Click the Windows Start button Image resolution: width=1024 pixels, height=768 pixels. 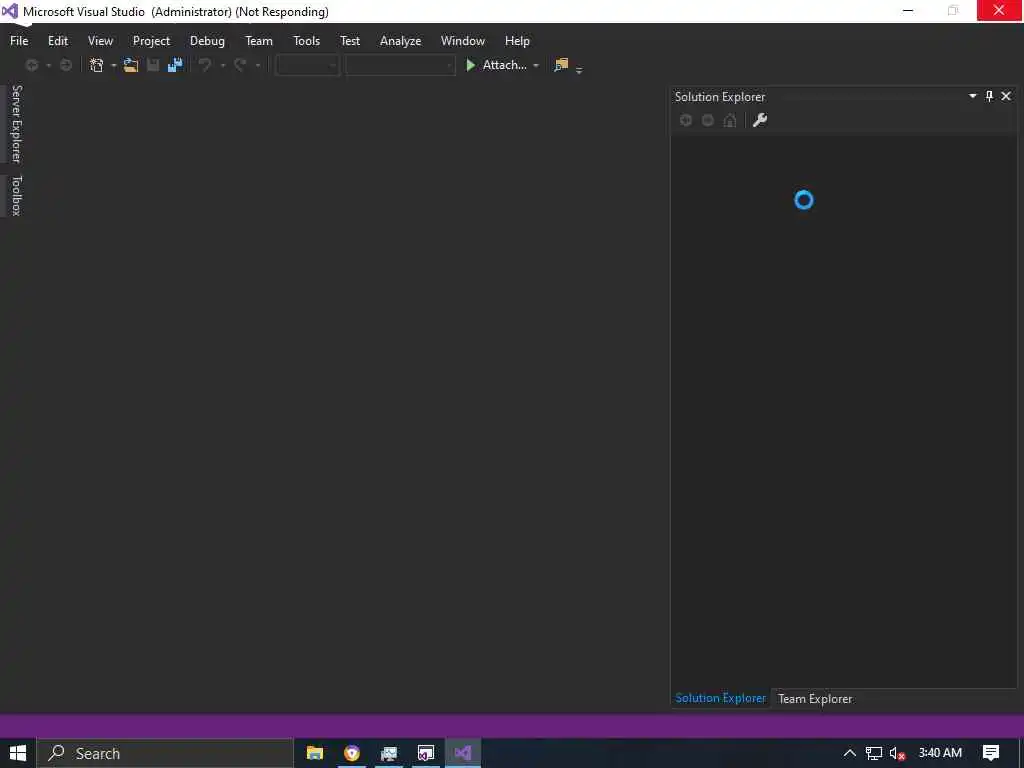click(x=18, y=753)
